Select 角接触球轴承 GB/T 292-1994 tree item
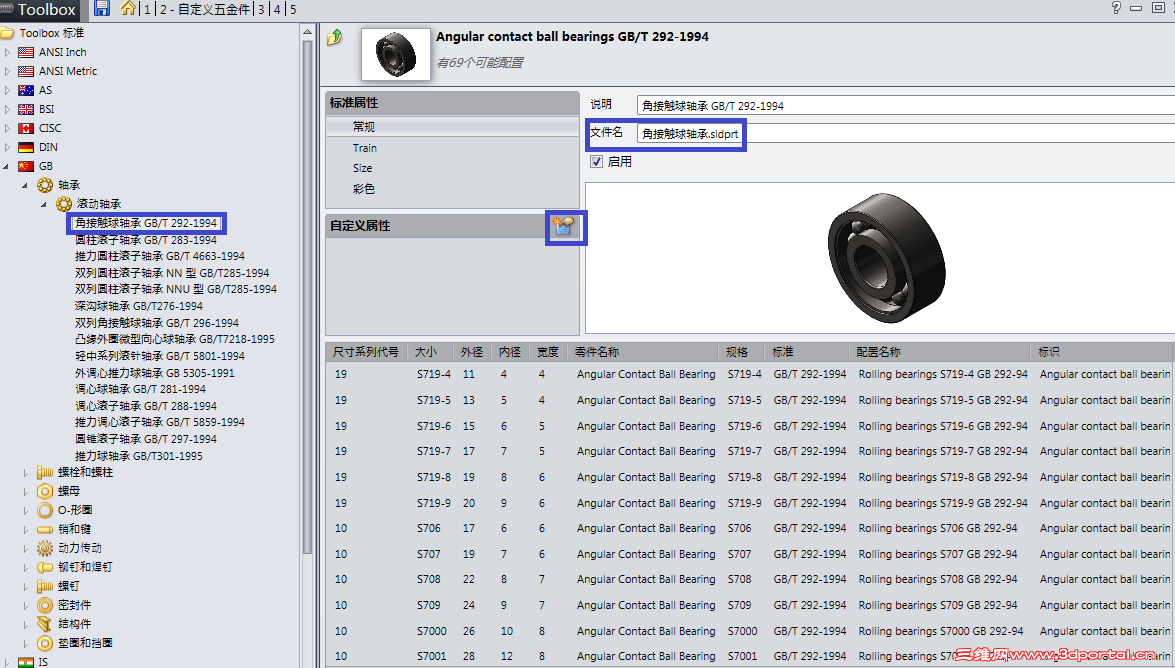Screen dimensions: 1175x668 [x=145, y=223]
